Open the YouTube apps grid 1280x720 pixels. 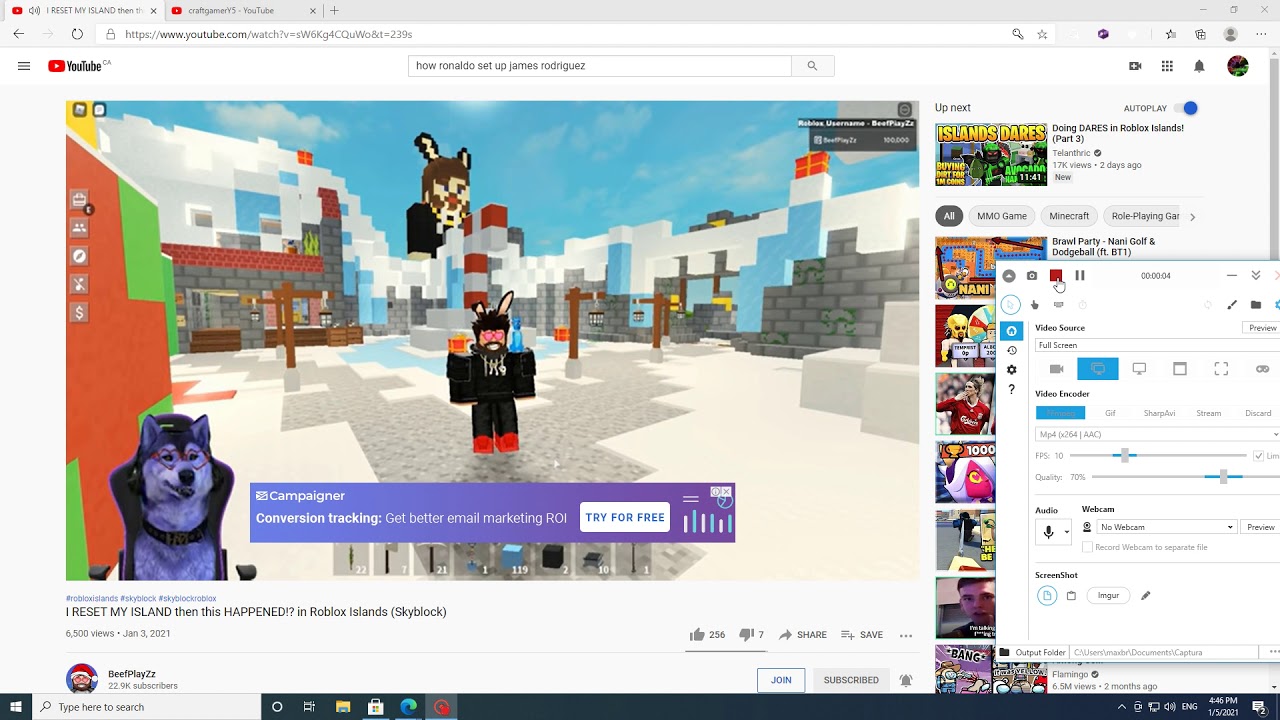point(1167,66)
